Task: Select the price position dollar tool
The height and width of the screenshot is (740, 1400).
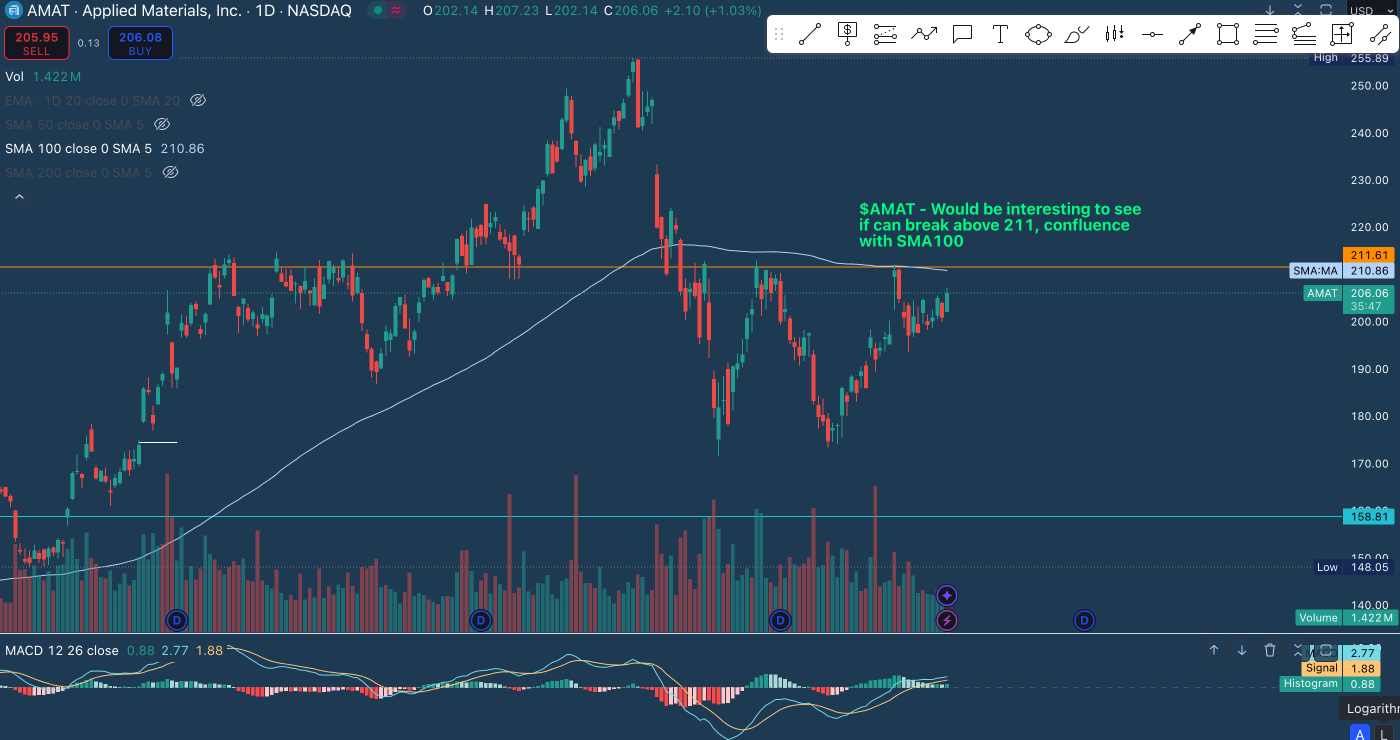Action: 847,35
